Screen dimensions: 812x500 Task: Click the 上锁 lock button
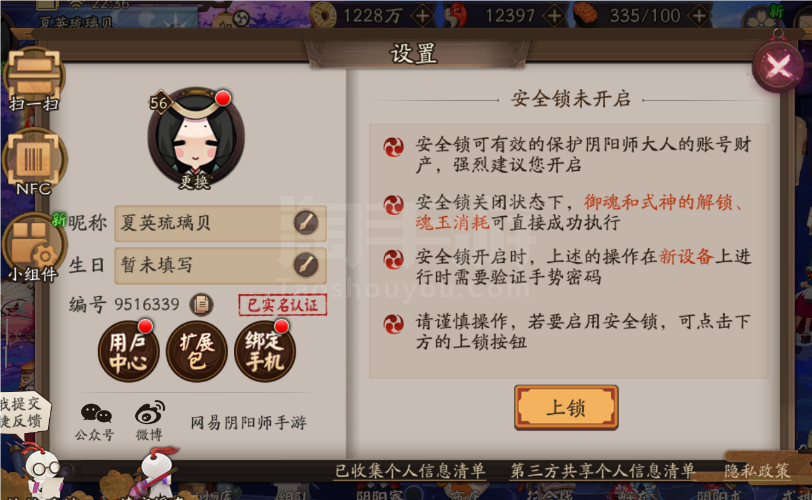pos(566,407)
